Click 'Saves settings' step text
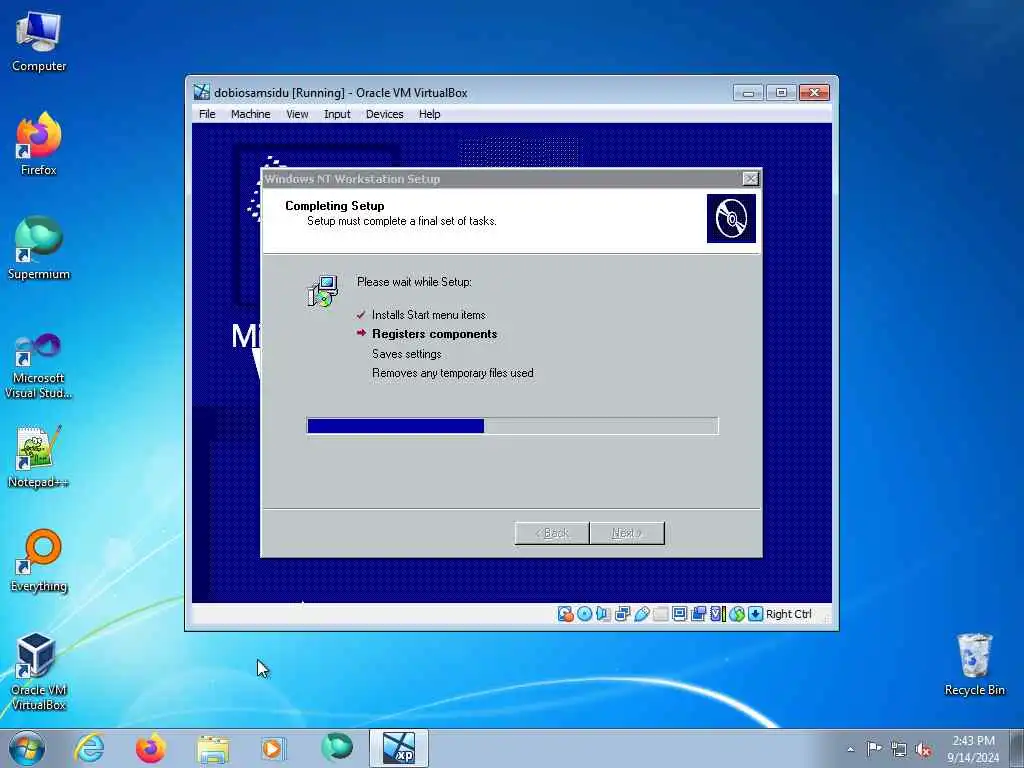The width and height of the screenshot is (1024, 768). click(406, 354)
